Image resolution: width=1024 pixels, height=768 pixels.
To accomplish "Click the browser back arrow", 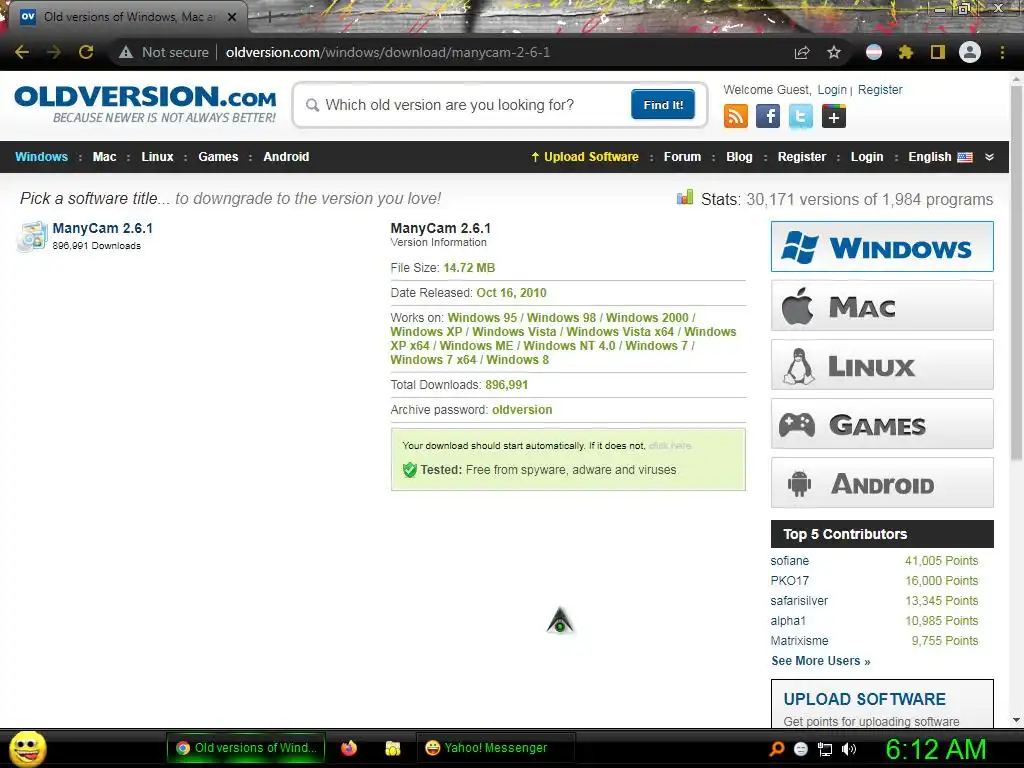I will (x=22, y=52).
